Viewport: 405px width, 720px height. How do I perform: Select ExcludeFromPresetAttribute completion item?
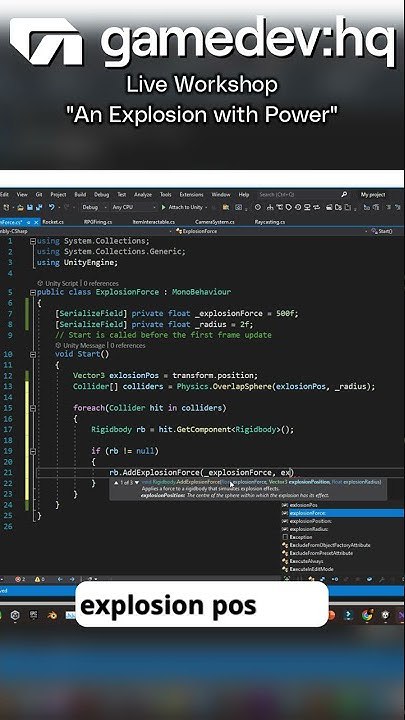pos(343,553)
